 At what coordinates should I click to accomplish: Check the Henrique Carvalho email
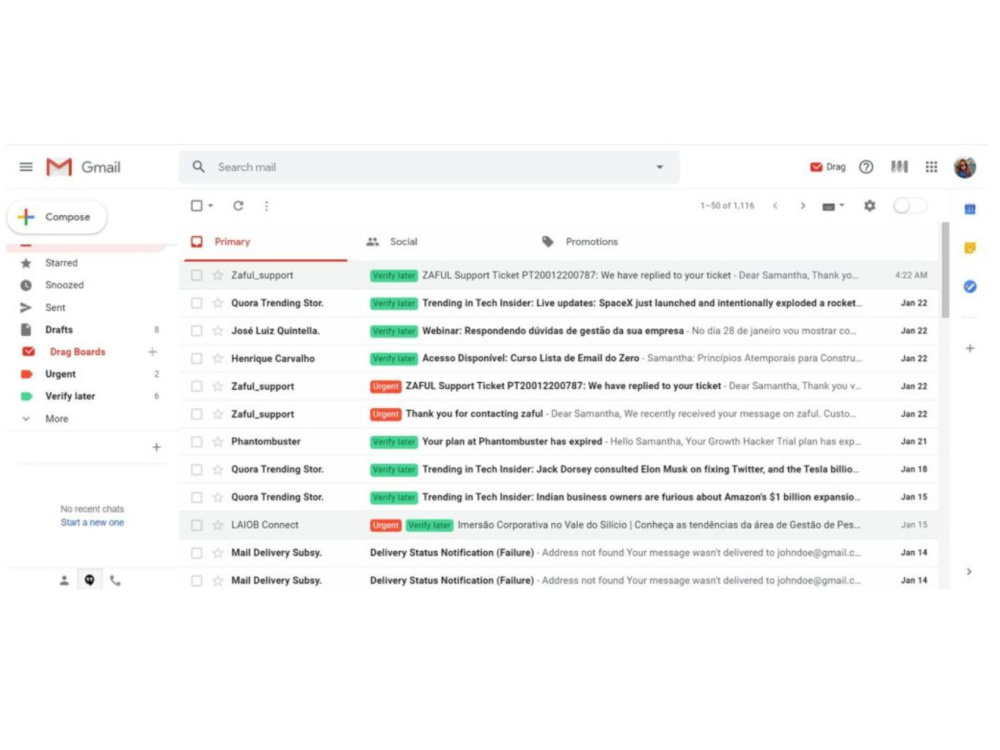[x=196, y=358]
